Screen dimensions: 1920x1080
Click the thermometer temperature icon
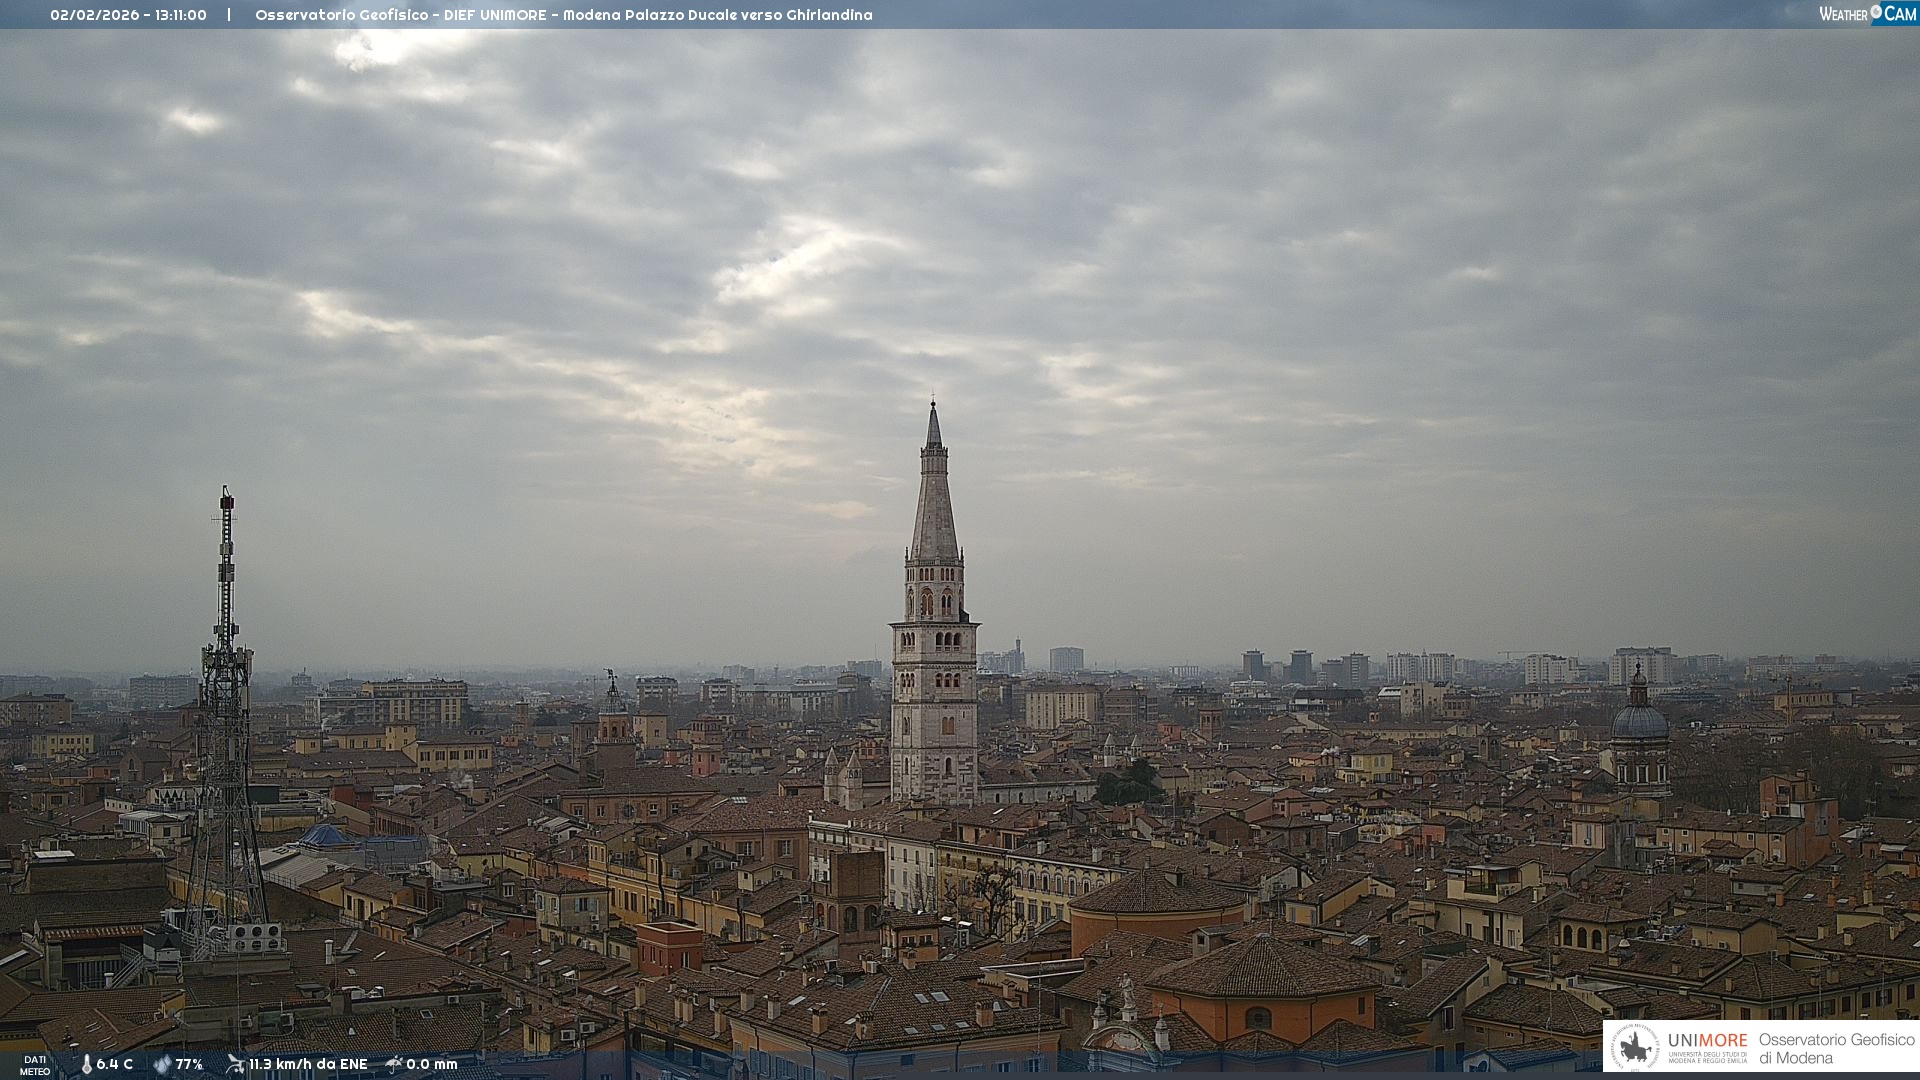point(86,1065)
